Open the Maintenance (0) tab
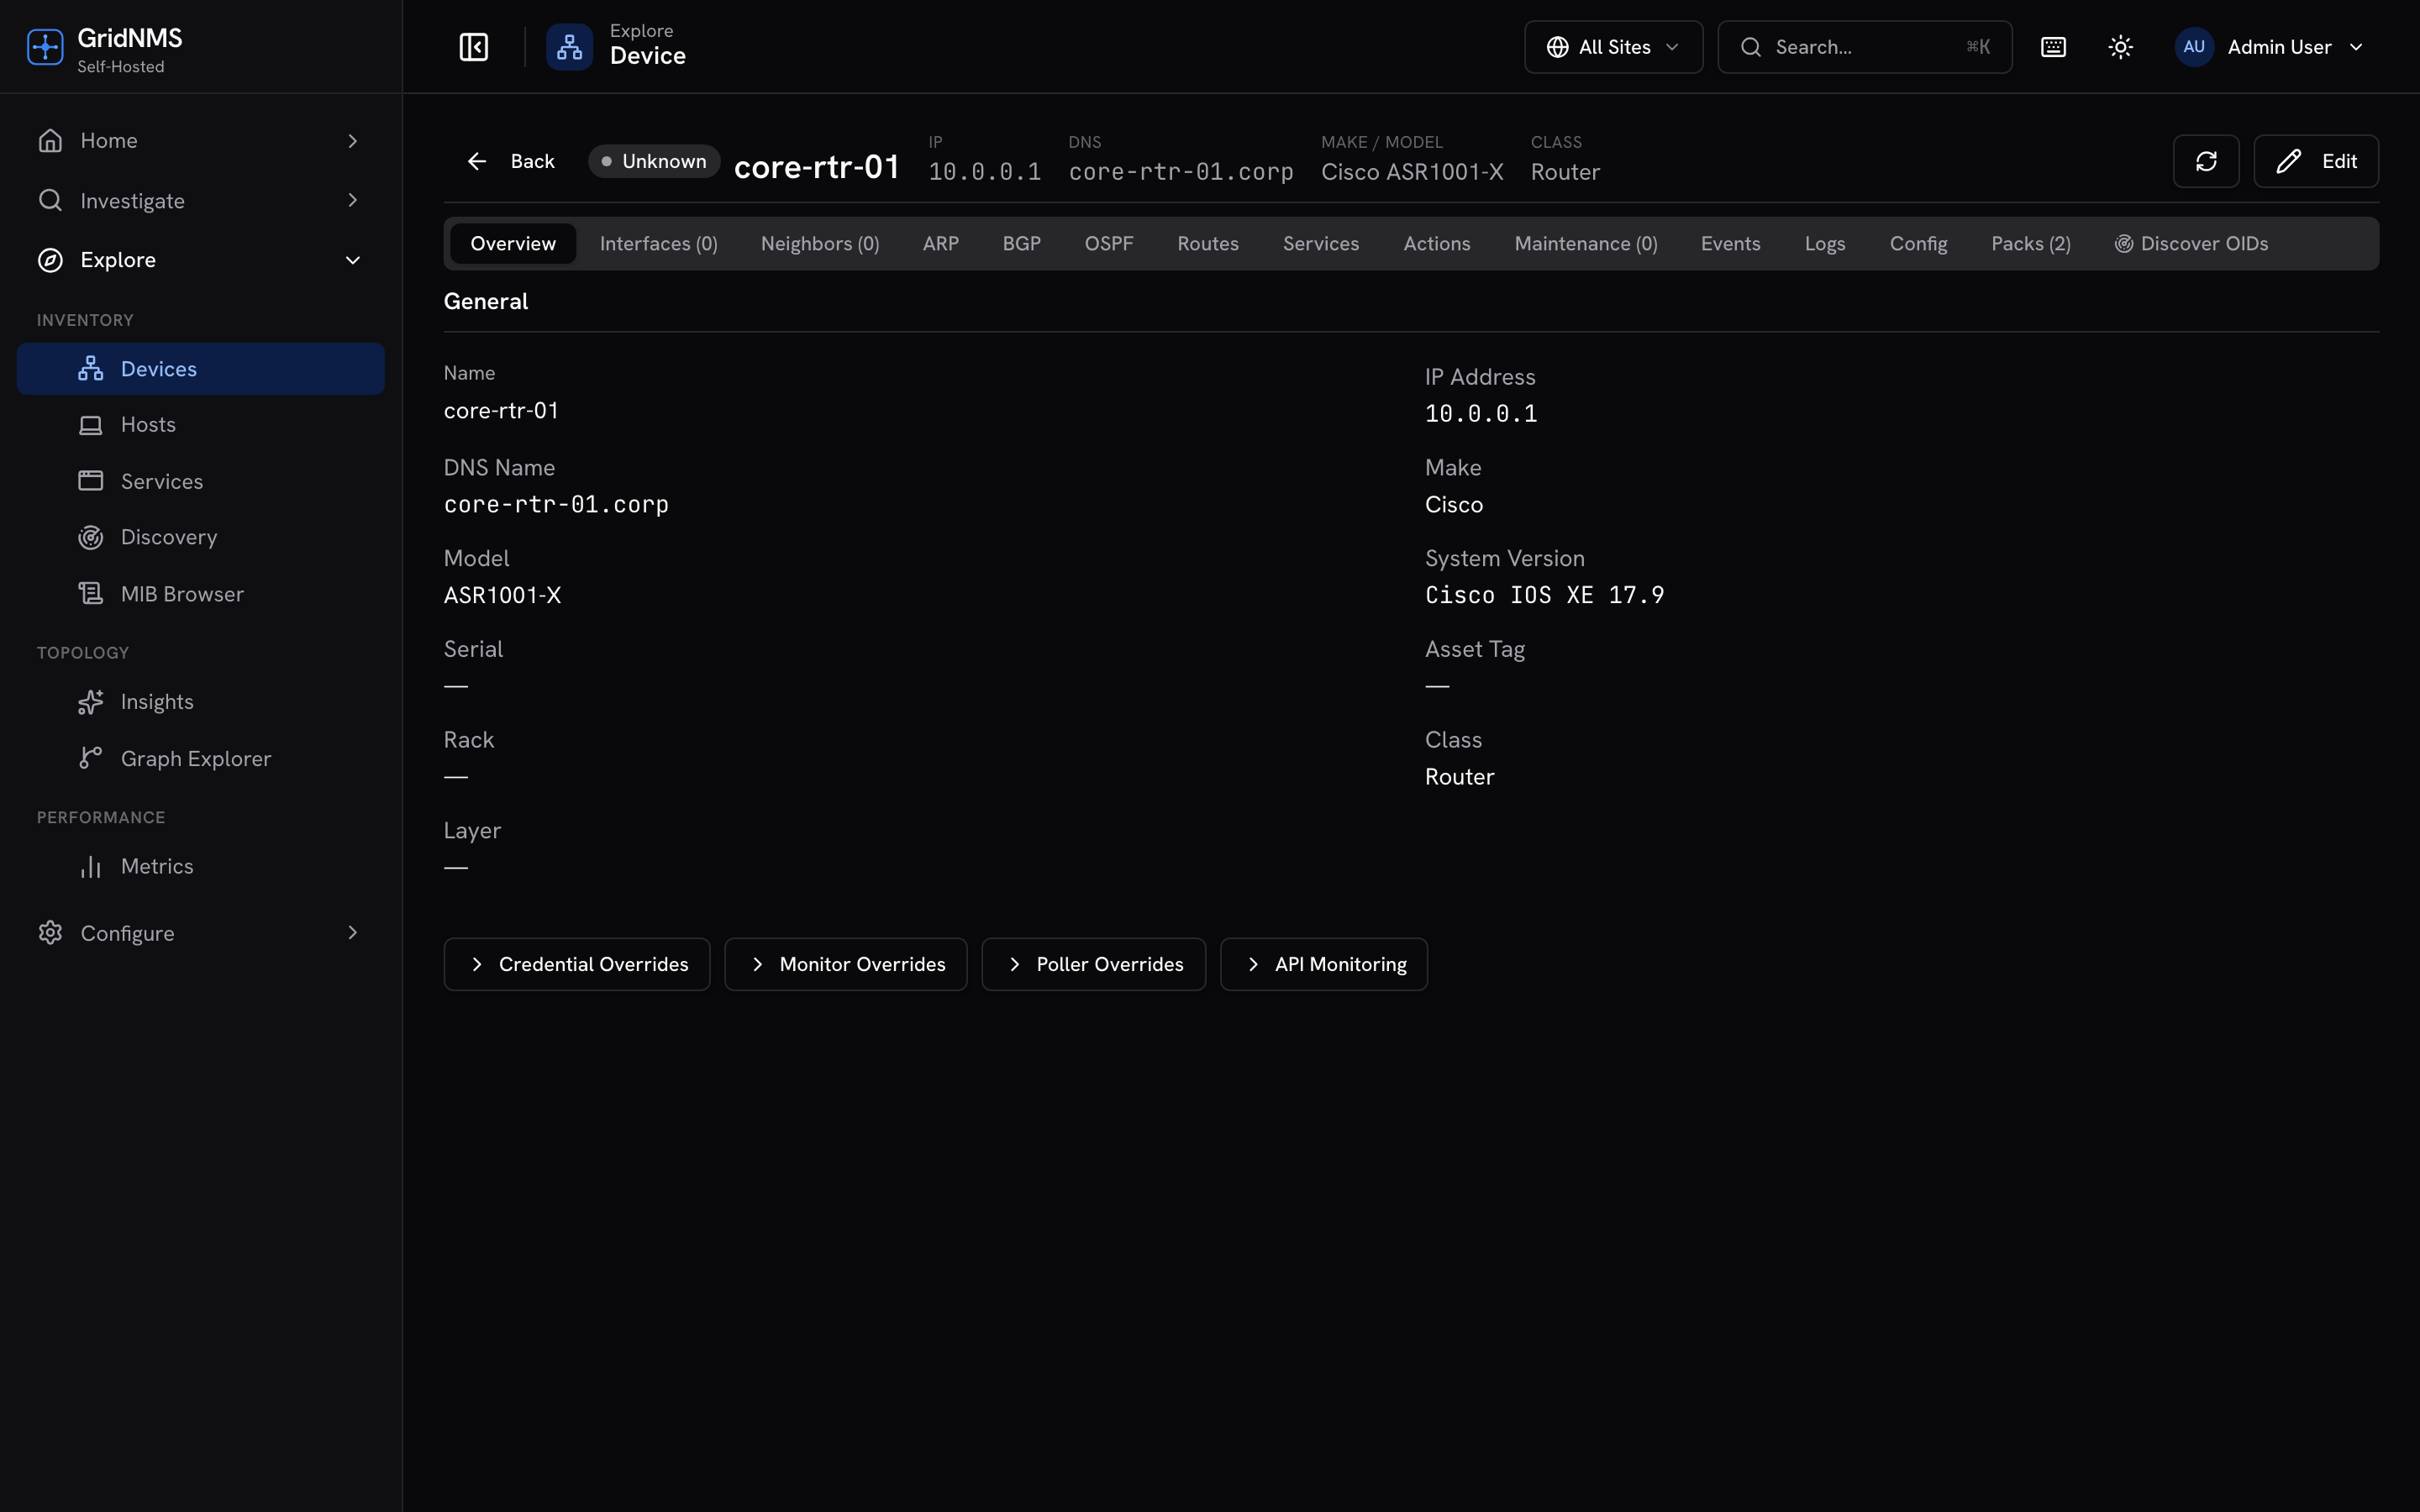The width and height of the screenshot is (2420, 1512). (x=1585, y=244)
